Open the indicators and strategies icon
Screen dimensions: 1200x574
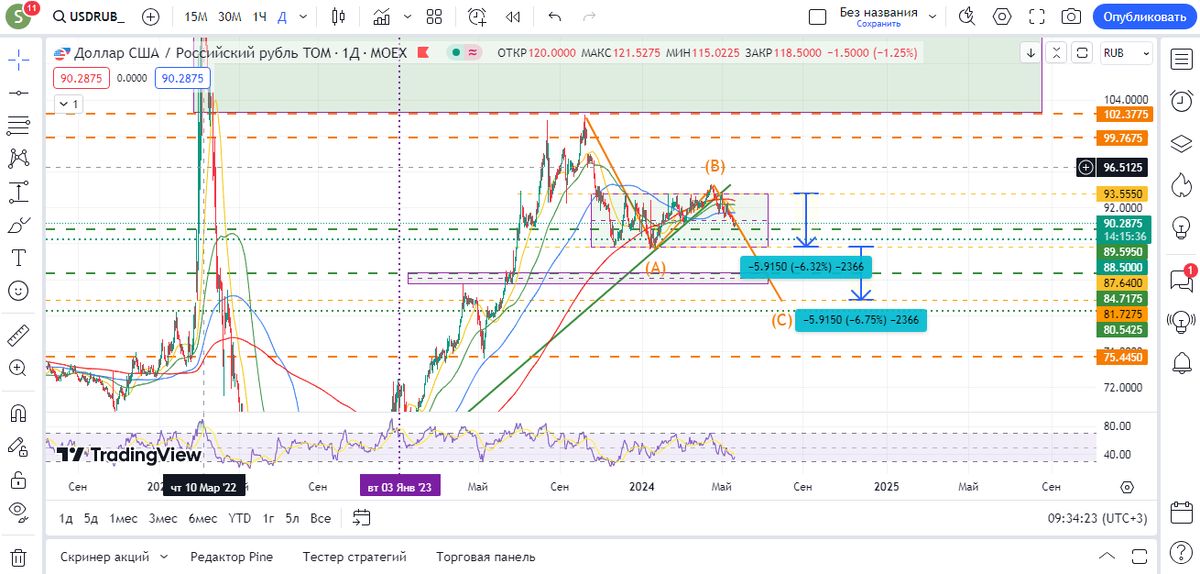381,17
